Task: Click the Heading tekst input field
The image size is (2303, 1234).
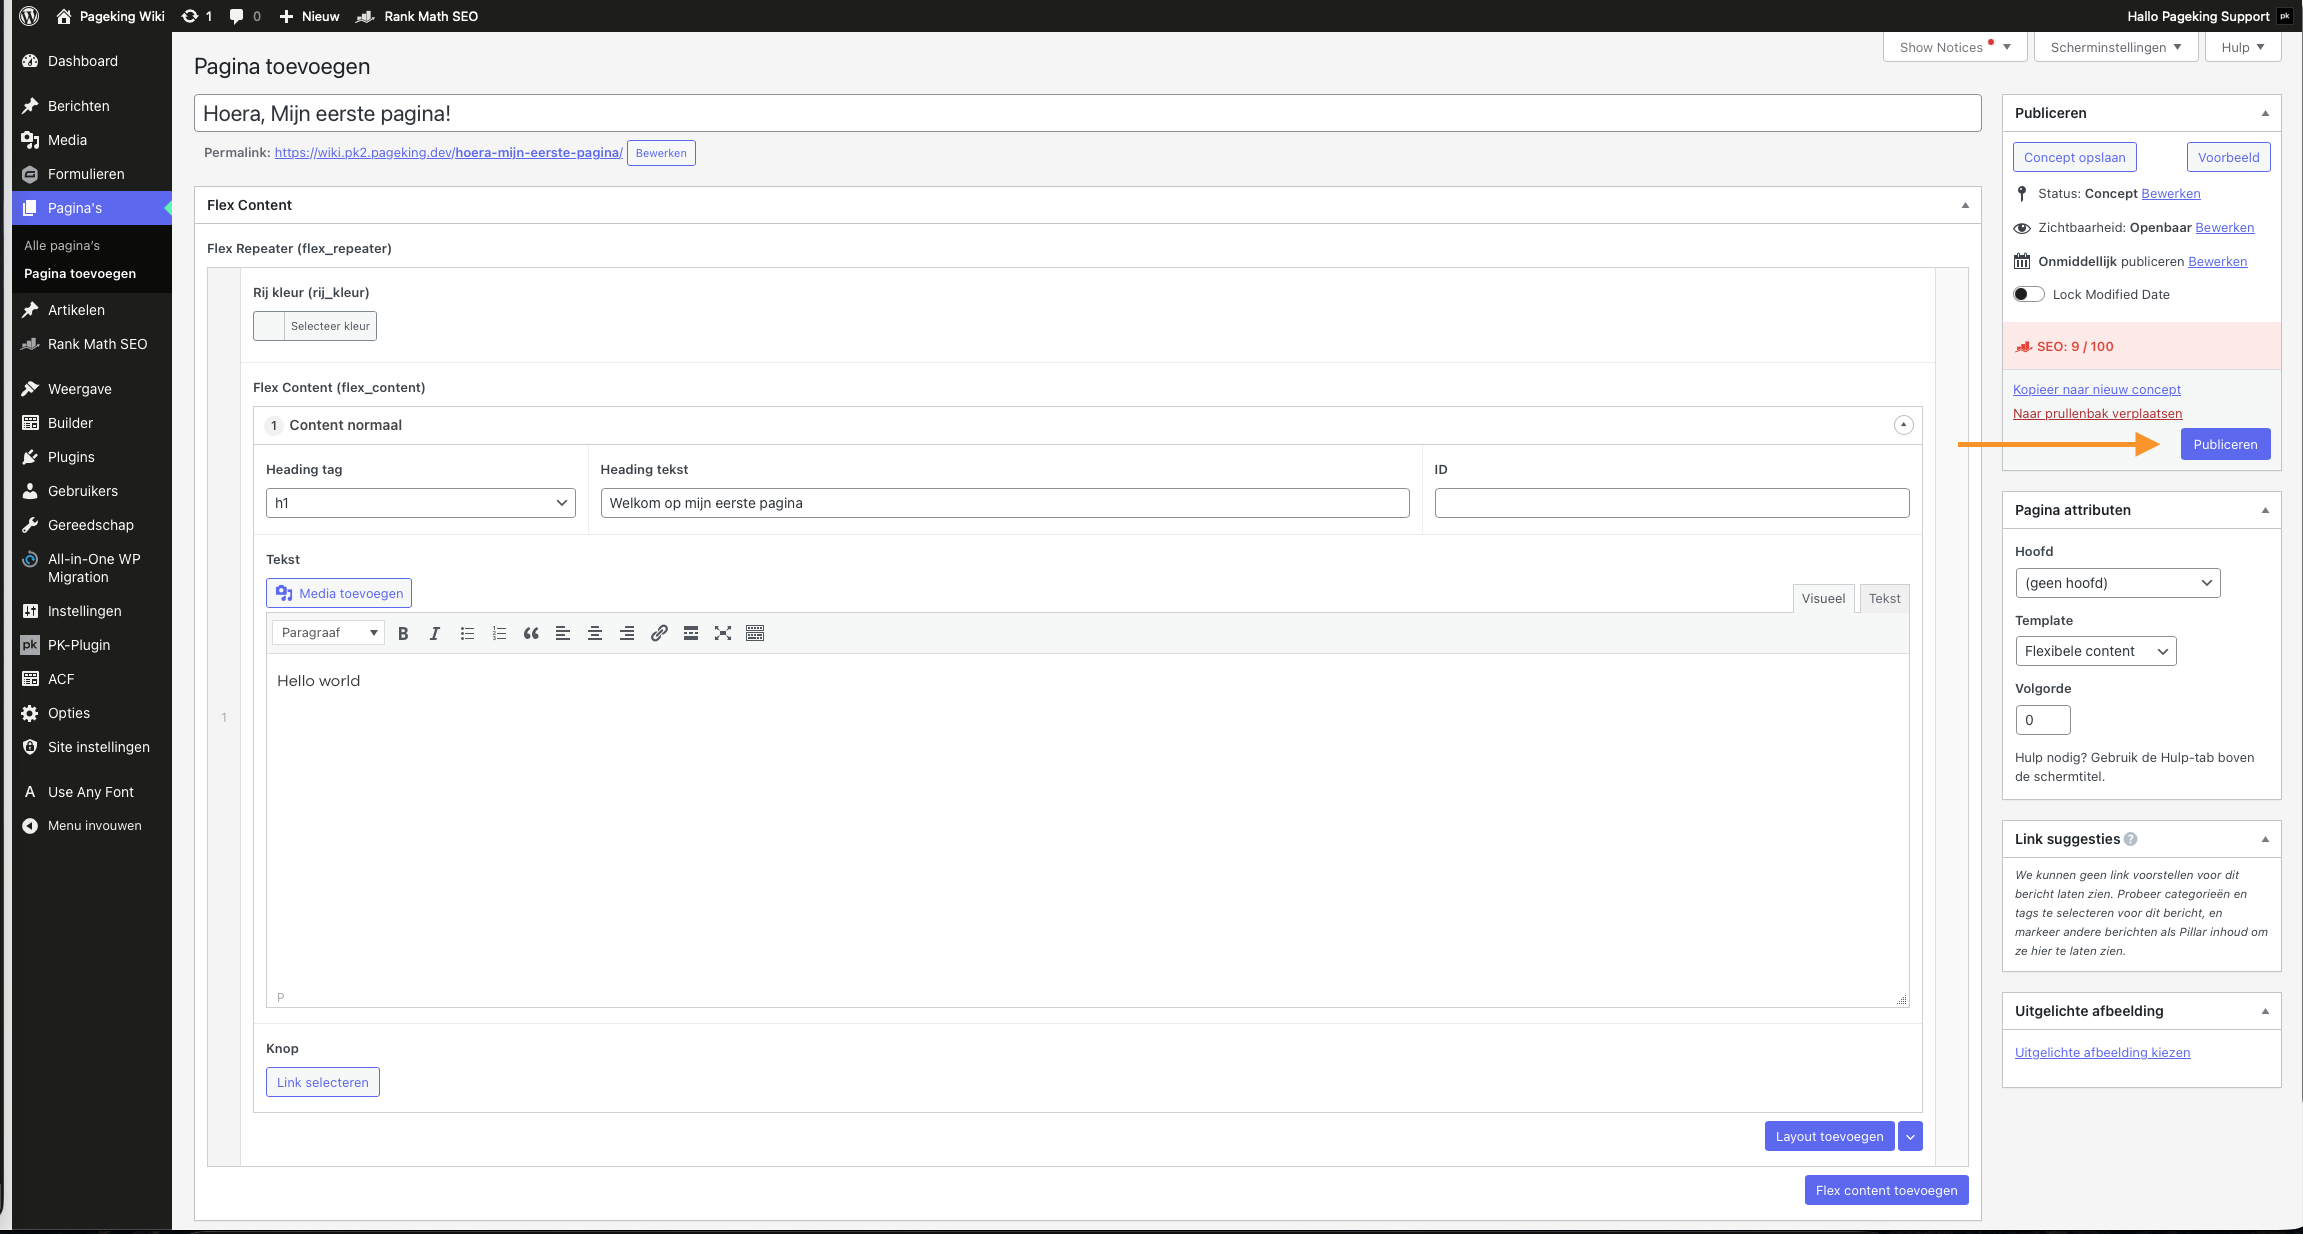Action: [x=1004, y=503]
